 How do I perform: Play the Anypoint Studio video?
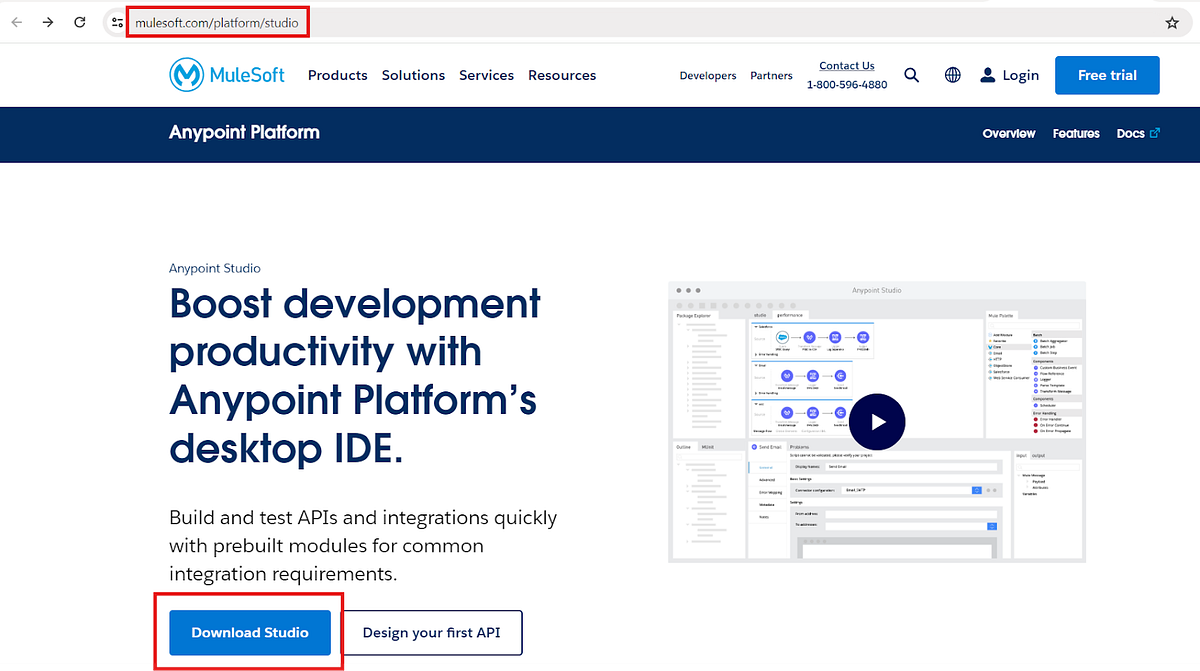coord(877,421)
